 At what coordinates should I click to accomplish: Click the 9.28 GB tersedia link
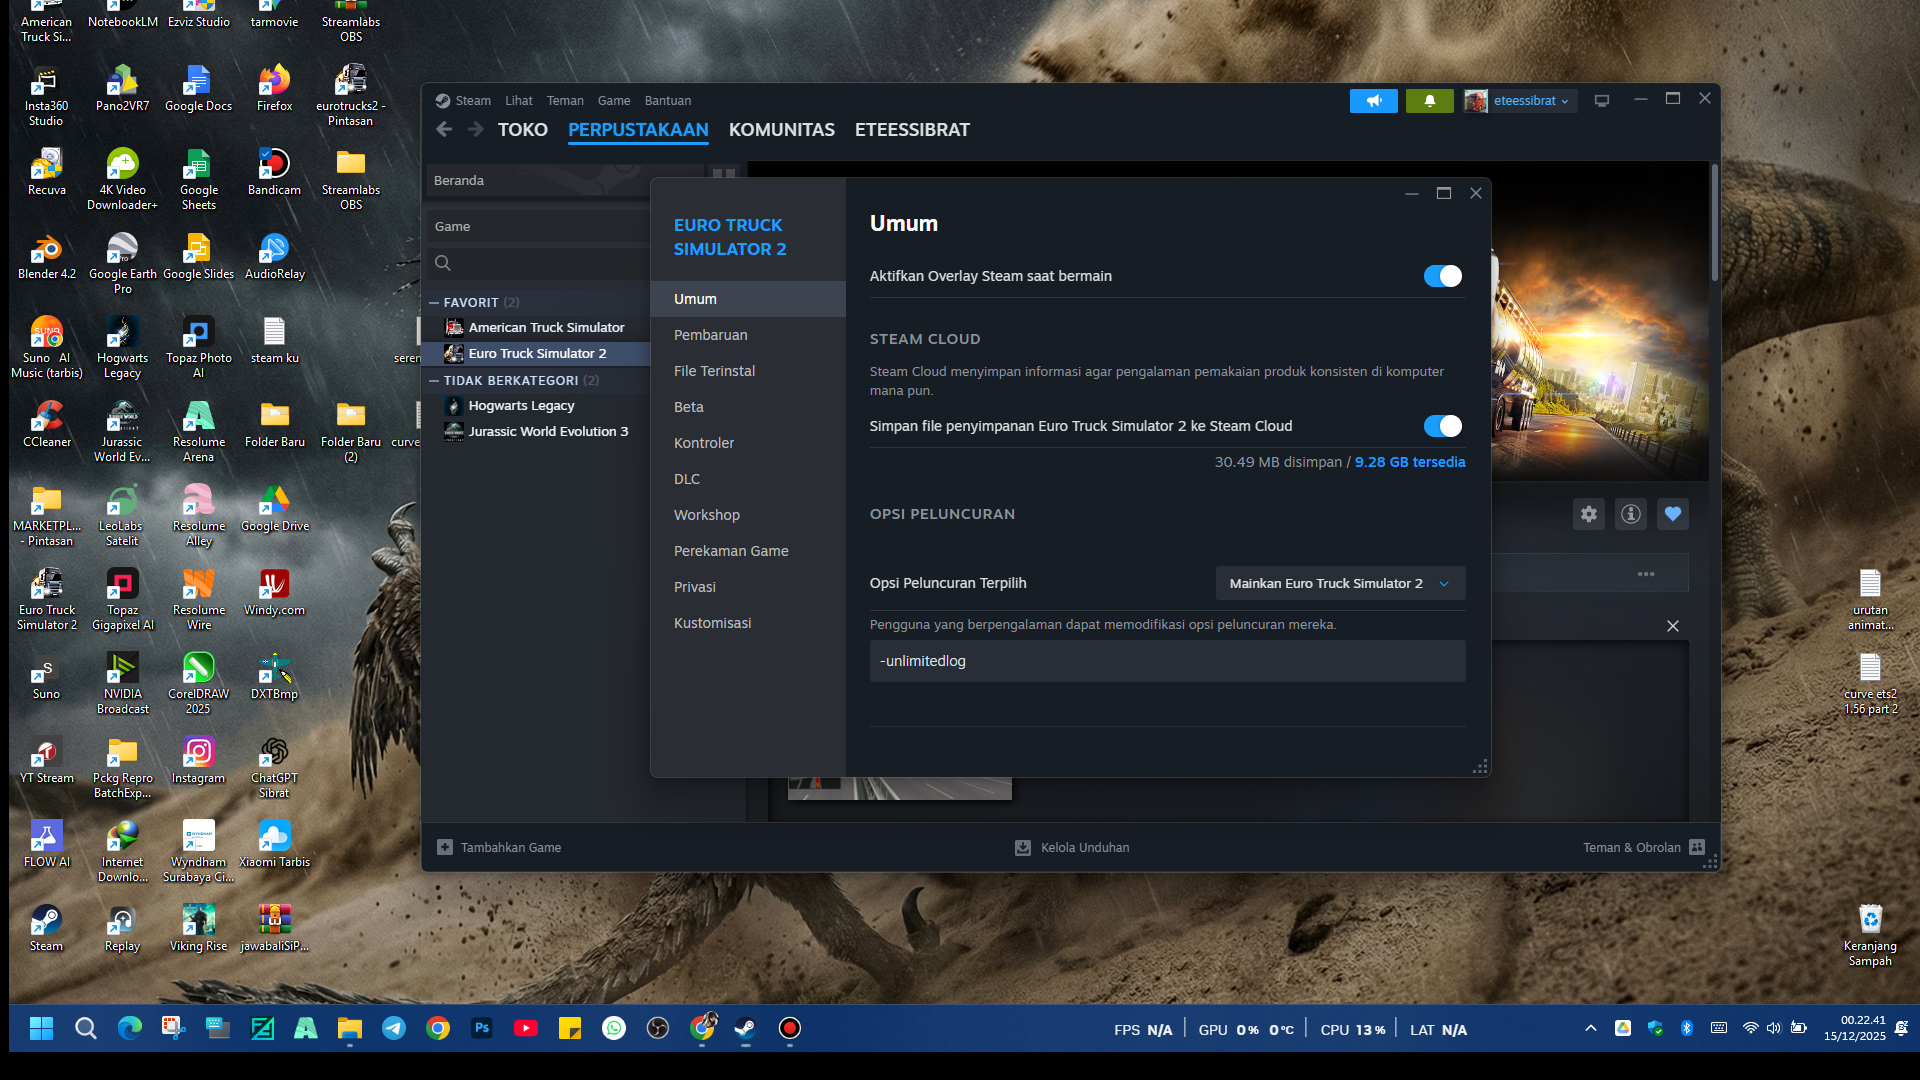1410,462
